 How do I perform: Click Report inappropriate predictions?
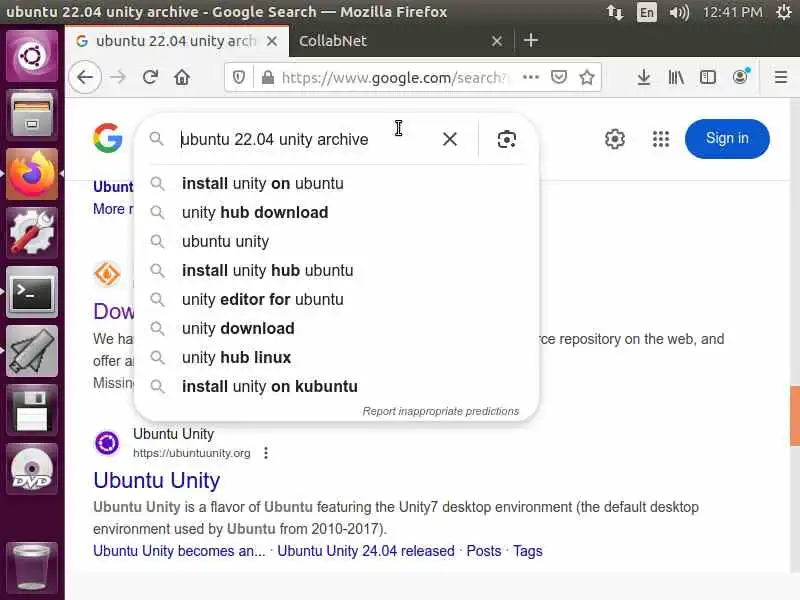441,411
